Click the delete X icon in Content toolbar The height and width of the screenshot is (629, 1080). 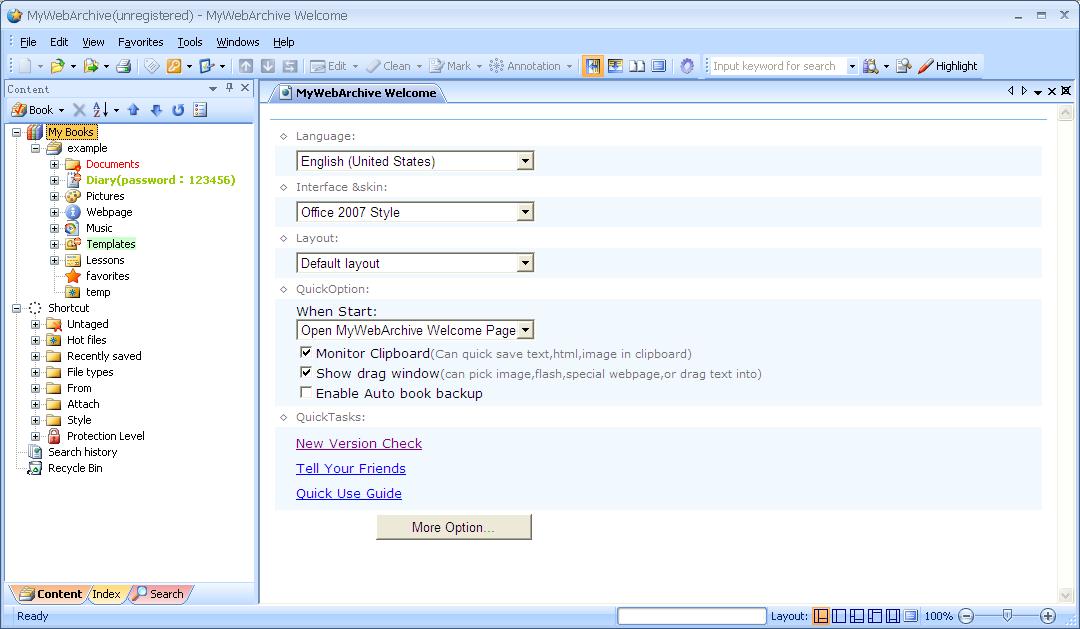[79, 110]
